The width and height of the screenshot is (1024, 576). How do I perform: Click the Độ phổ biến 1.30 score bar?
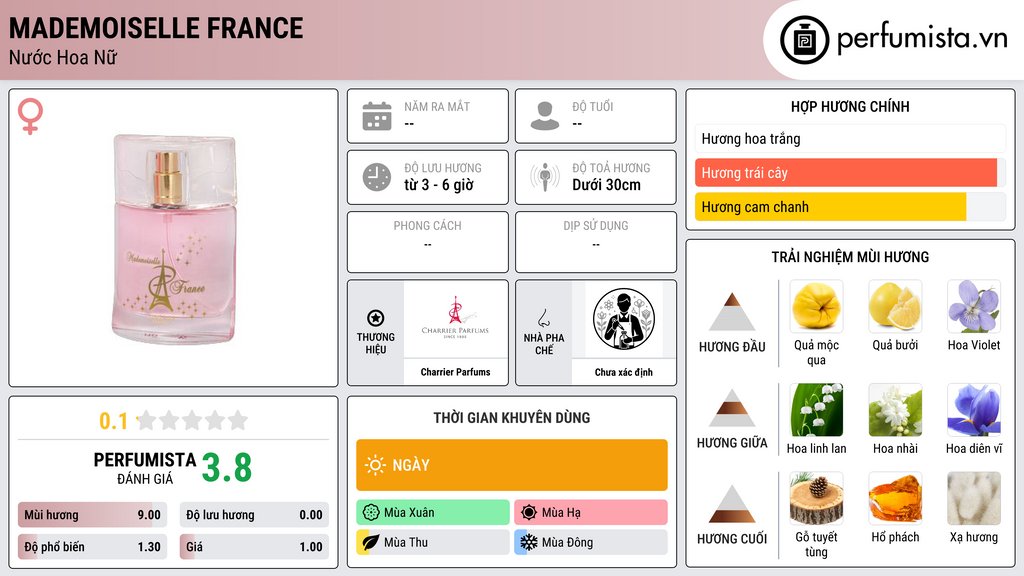click(x=93, y=547)
